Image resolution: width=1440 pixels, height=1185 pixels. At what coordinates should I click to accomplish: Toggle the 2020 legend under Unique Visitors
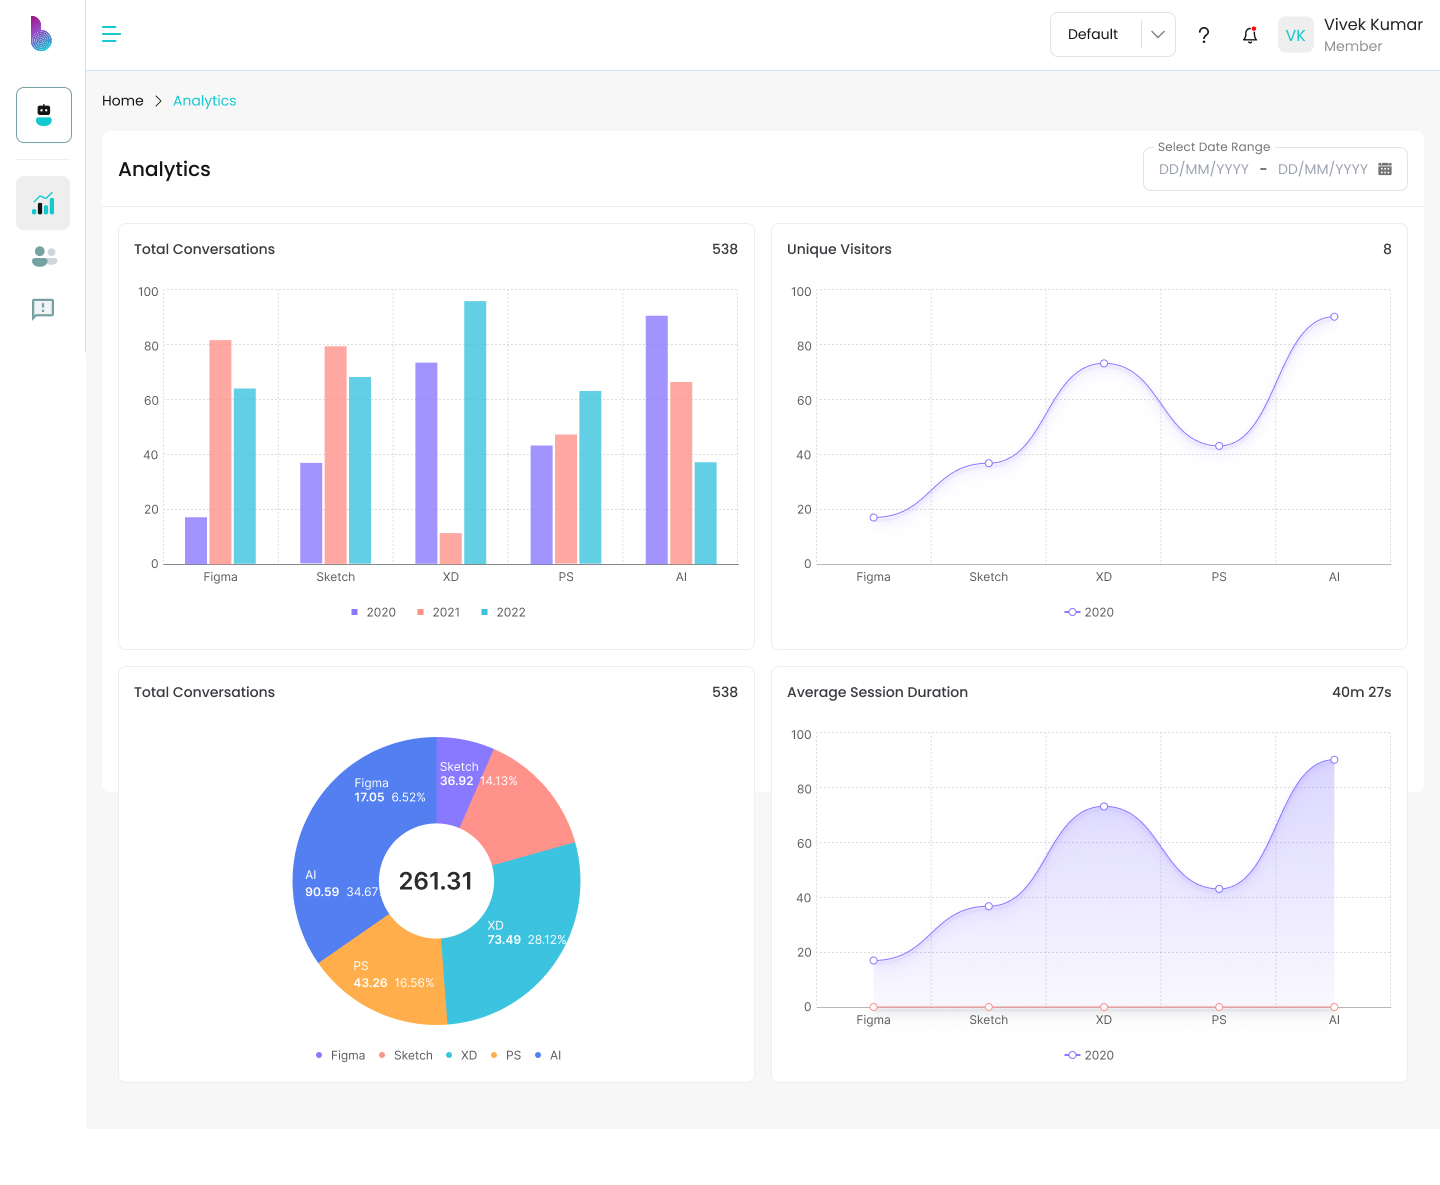click(1089, 612)
